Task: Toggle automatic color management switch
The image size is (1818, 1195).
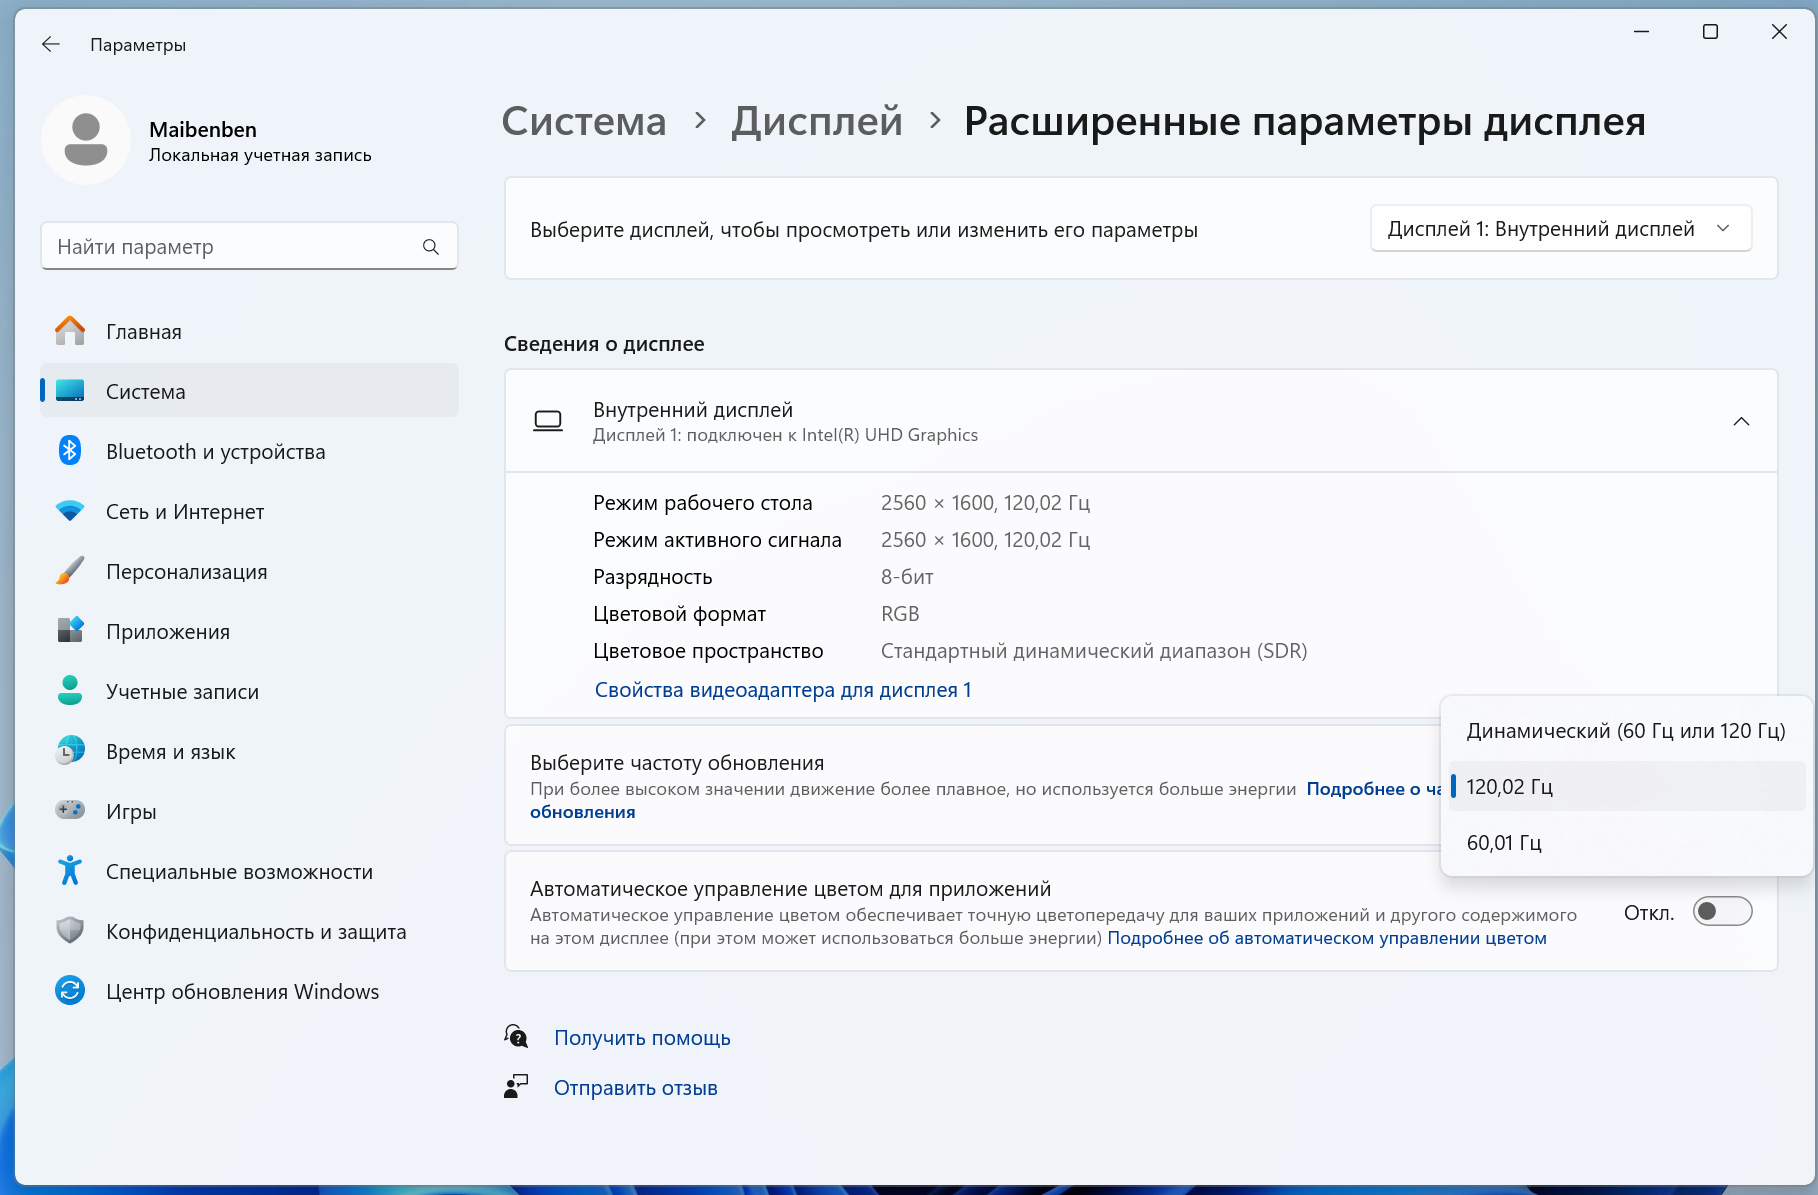Action: coord(1722,912)
